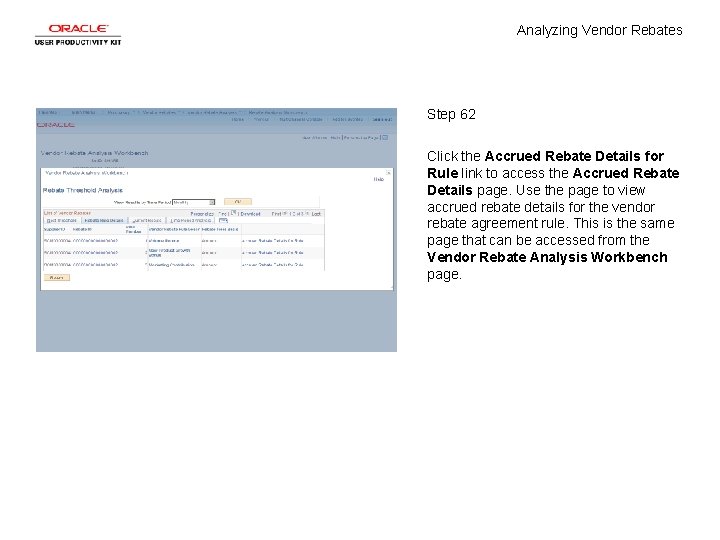Switch to the Current Rebates tab

(147, 220)
